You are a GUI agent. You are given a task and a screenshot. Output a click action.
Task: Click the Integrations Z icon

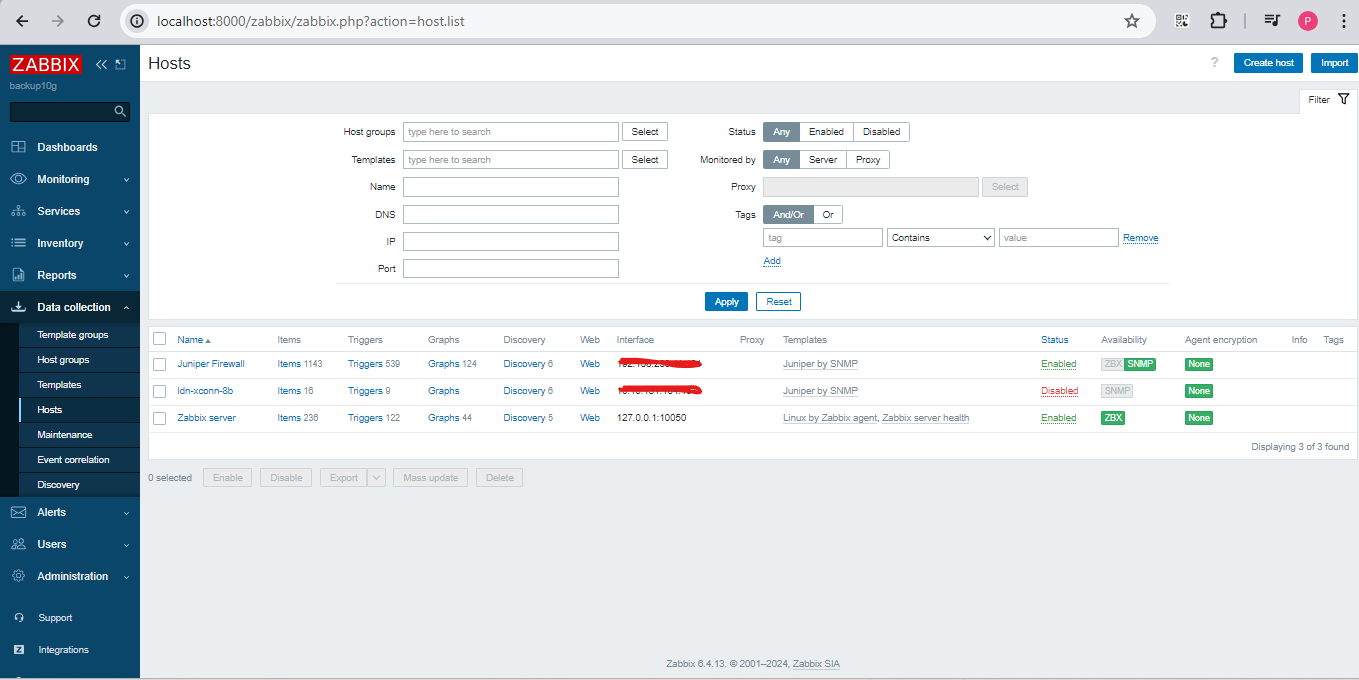[19, 650]
